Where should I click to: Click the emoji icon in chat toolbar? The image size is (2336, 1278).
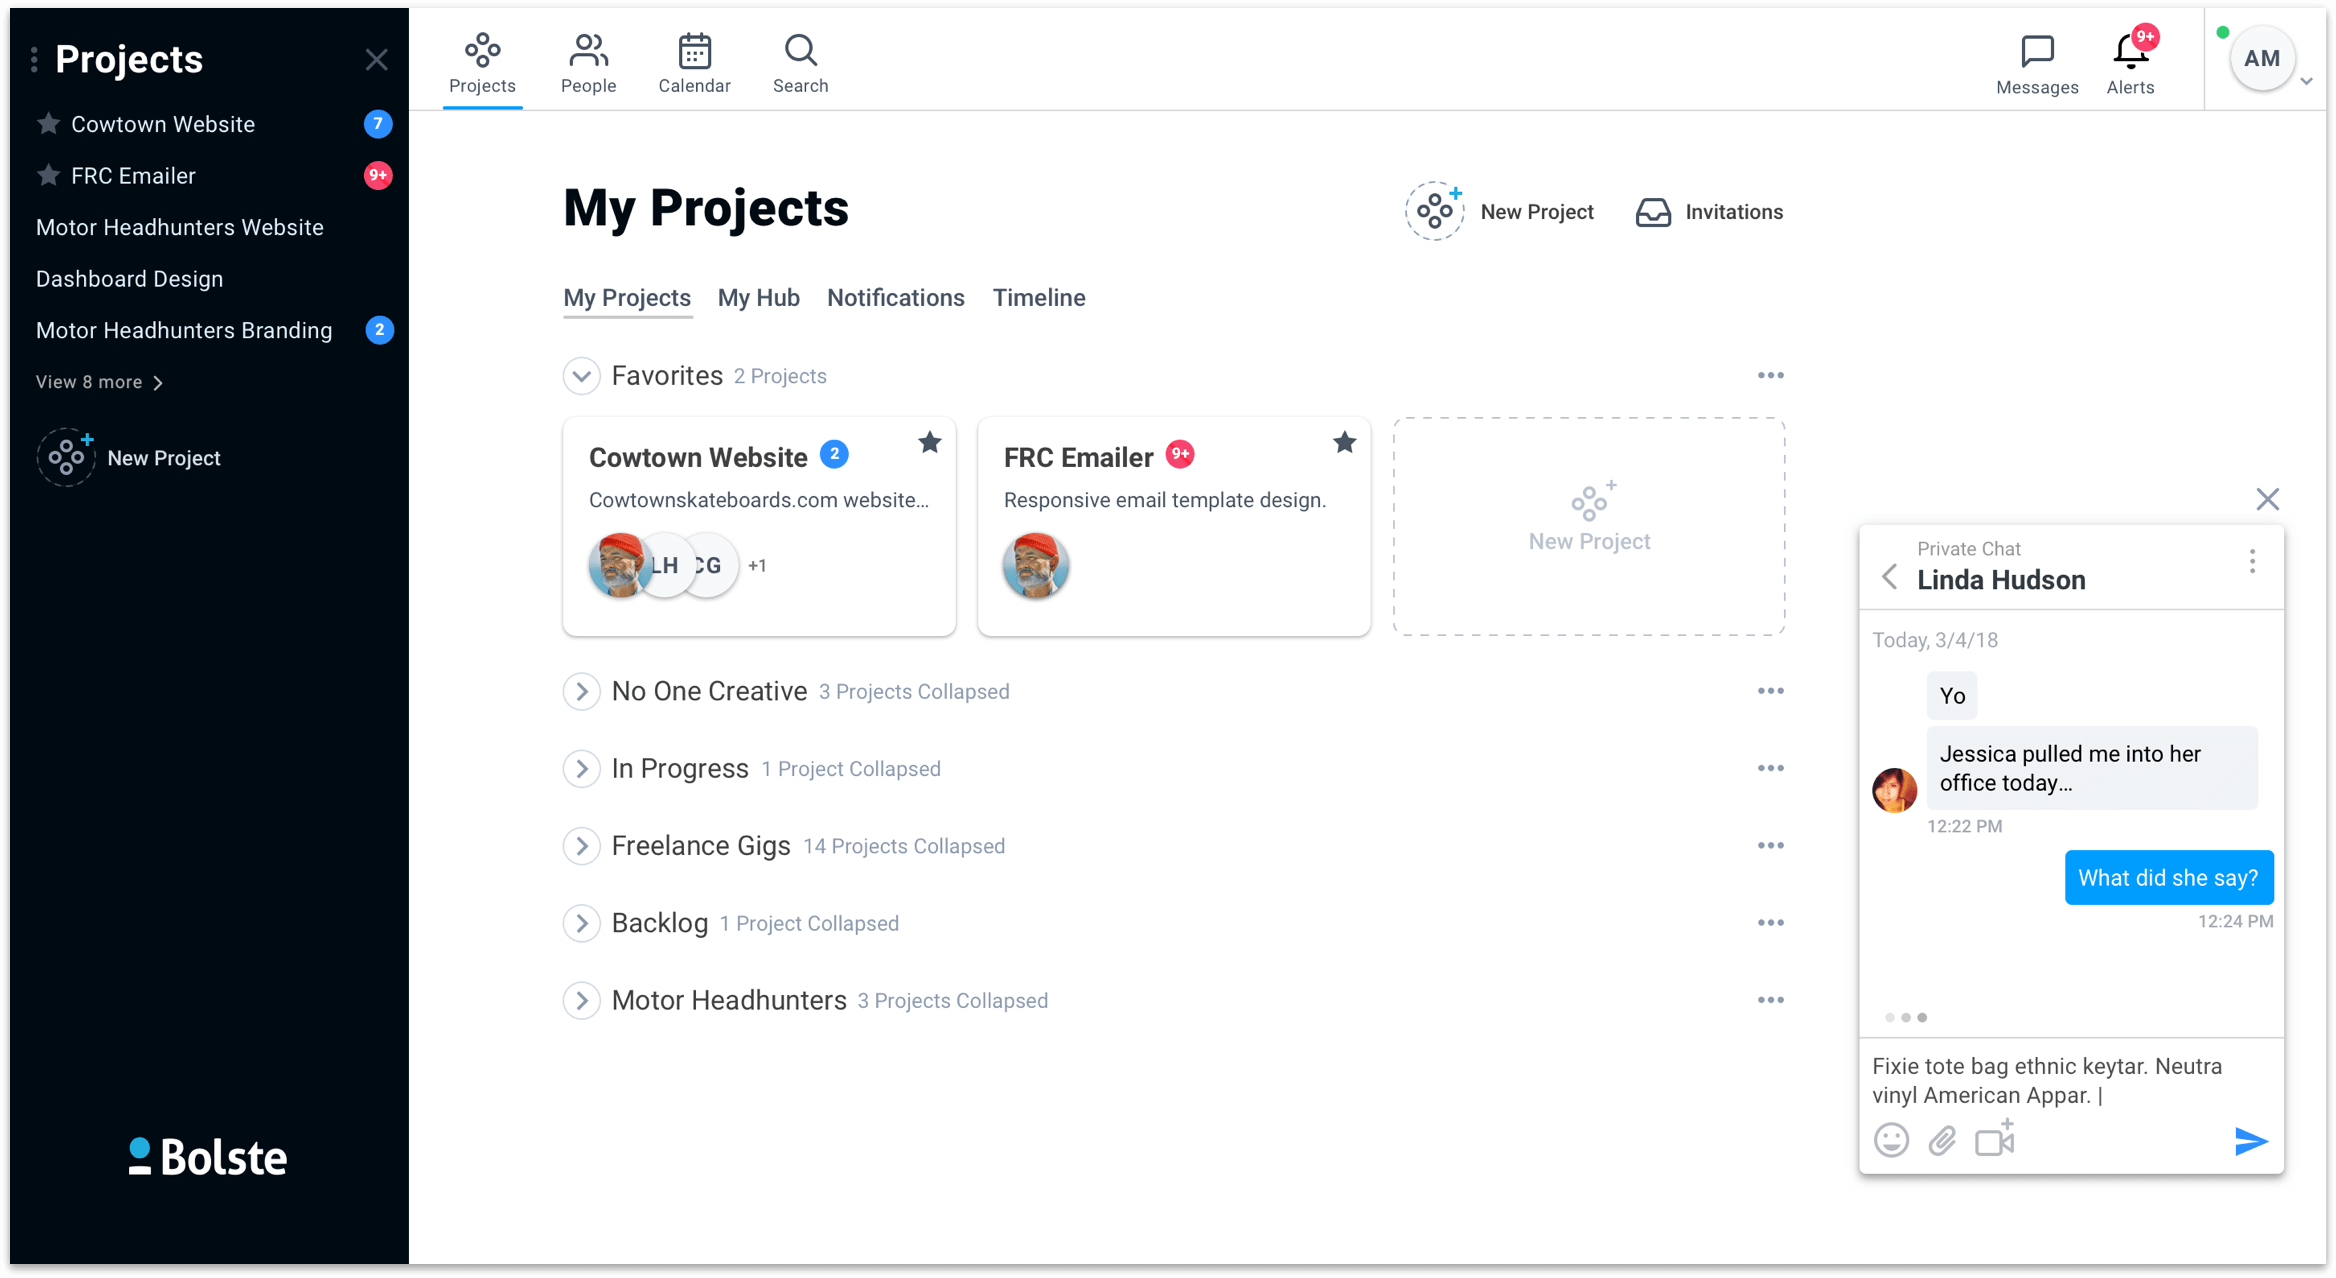click(x=1892, y=1138)
